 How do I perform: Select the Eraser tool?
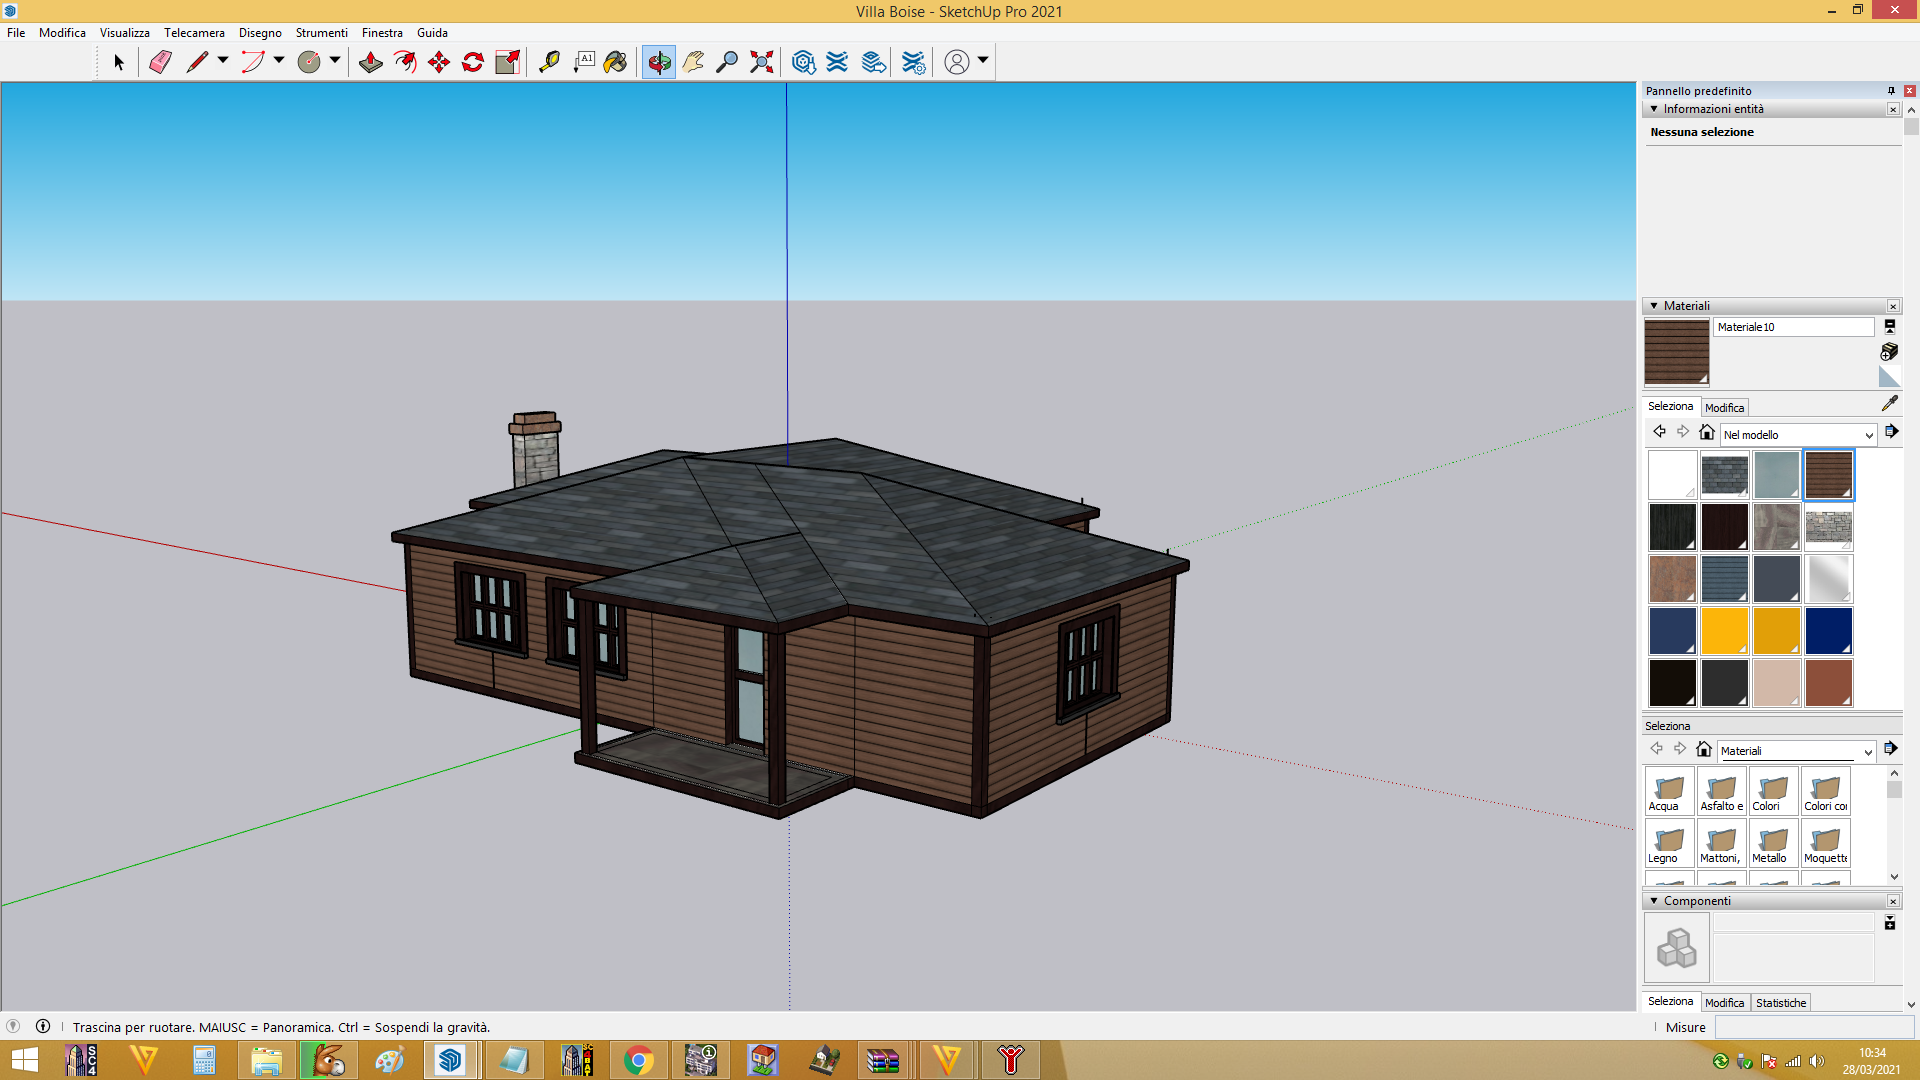point(160,62)
